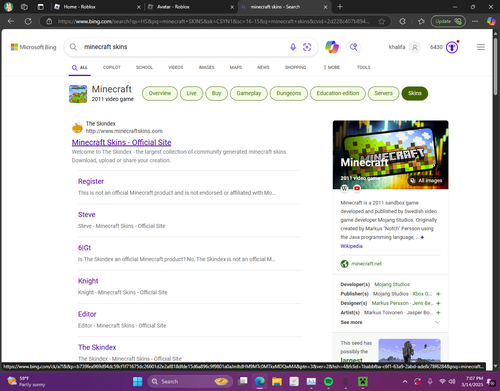Open a new browser tab
This screenshot has height=391, width=500.
point(340,7)
